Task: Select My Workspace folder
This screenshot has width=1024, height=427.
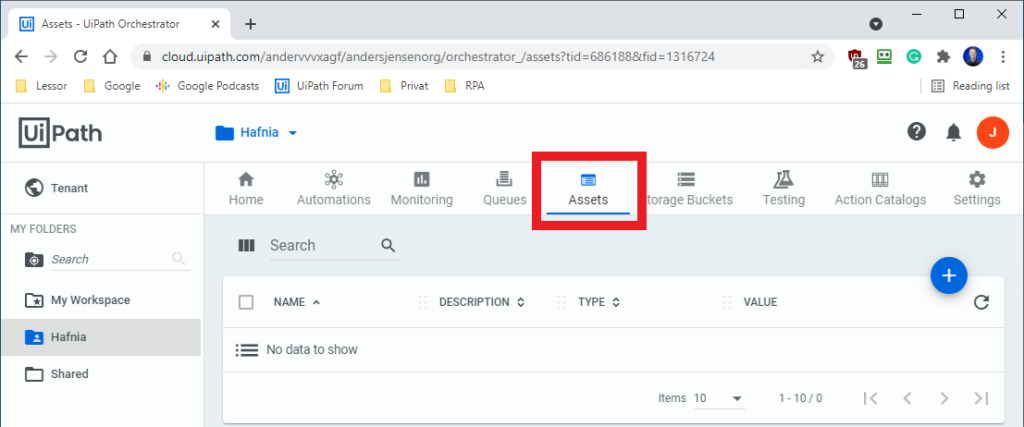Action: (x=101, y=300)
